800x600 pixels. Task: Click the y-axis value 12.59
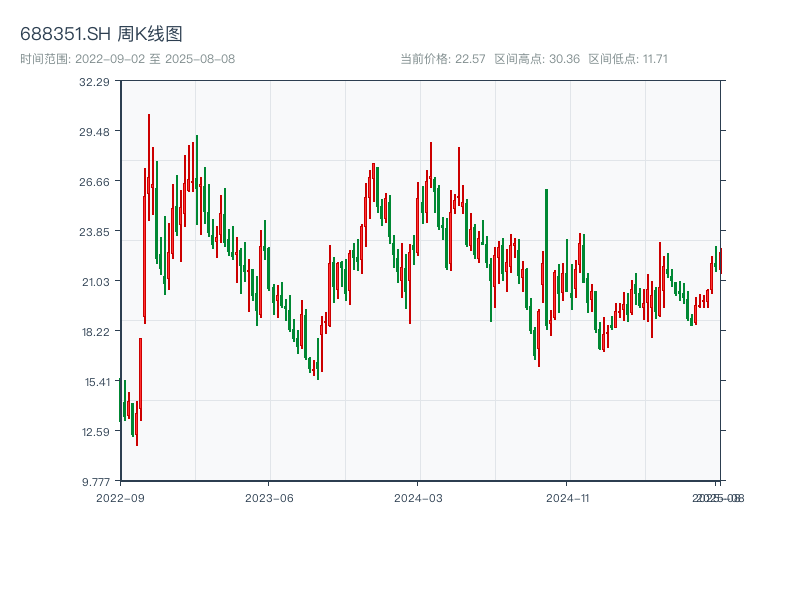pos(95,432)
